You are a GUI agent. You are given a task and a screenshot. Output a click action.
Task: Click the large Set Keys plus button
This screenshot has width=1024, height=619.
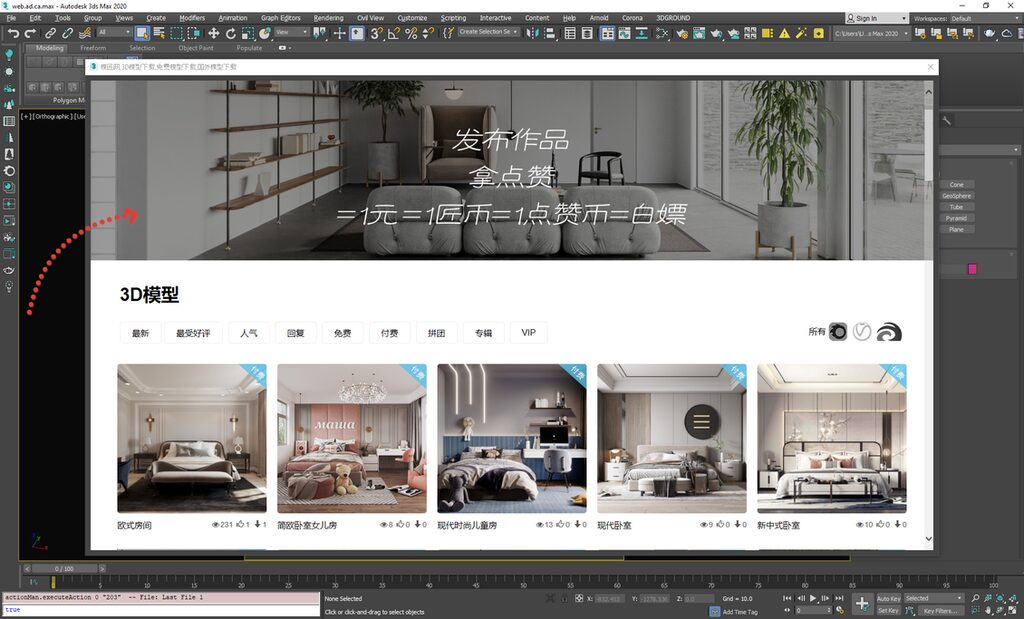tap(862, 604)
